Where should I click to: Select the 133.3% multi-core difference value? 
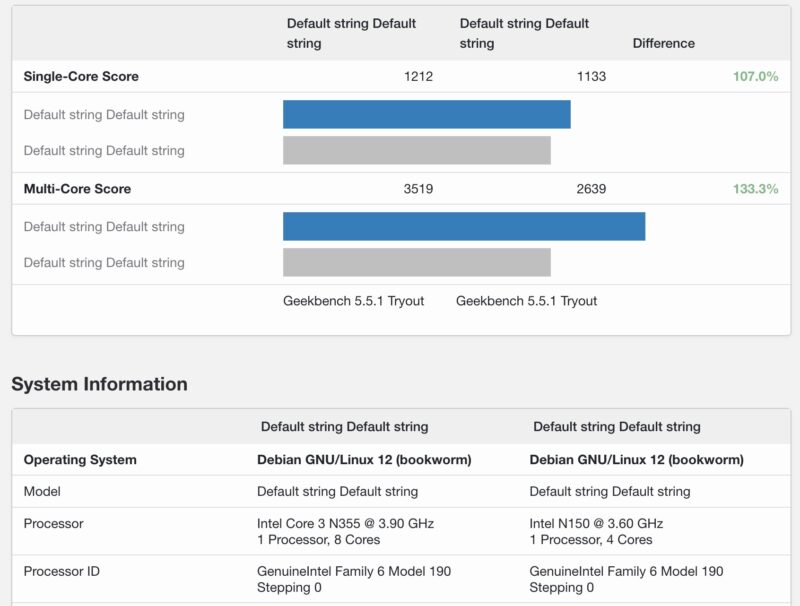pos(758,189)
